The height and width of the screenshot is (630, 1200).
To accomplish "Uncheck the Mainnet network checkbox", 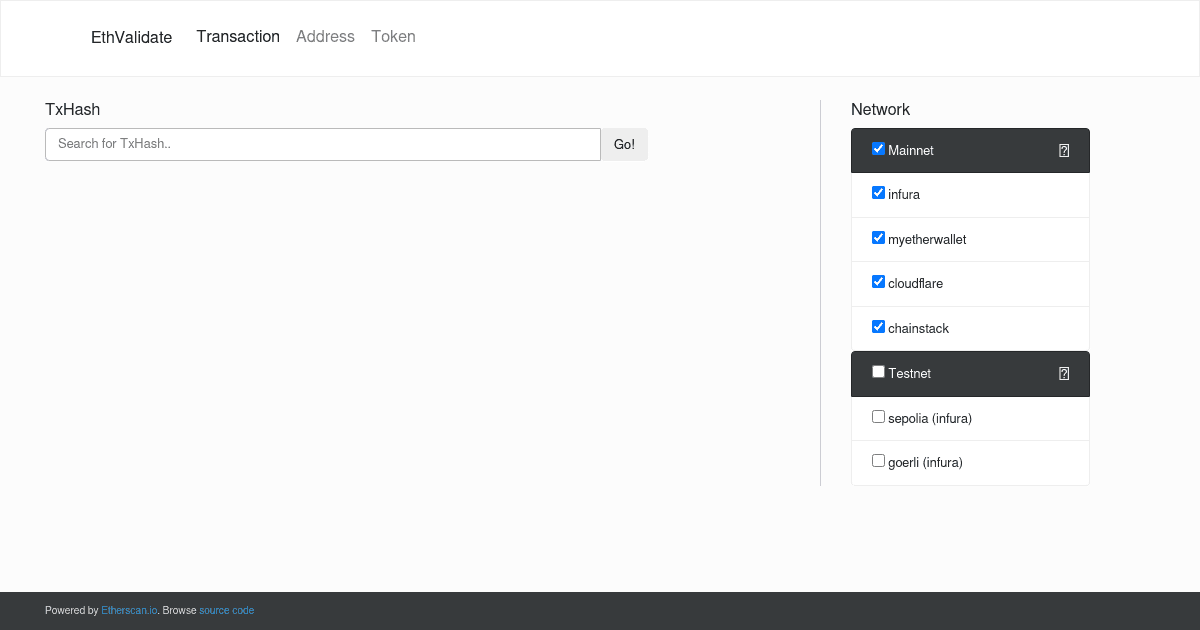I will click(x=878, y=148).
